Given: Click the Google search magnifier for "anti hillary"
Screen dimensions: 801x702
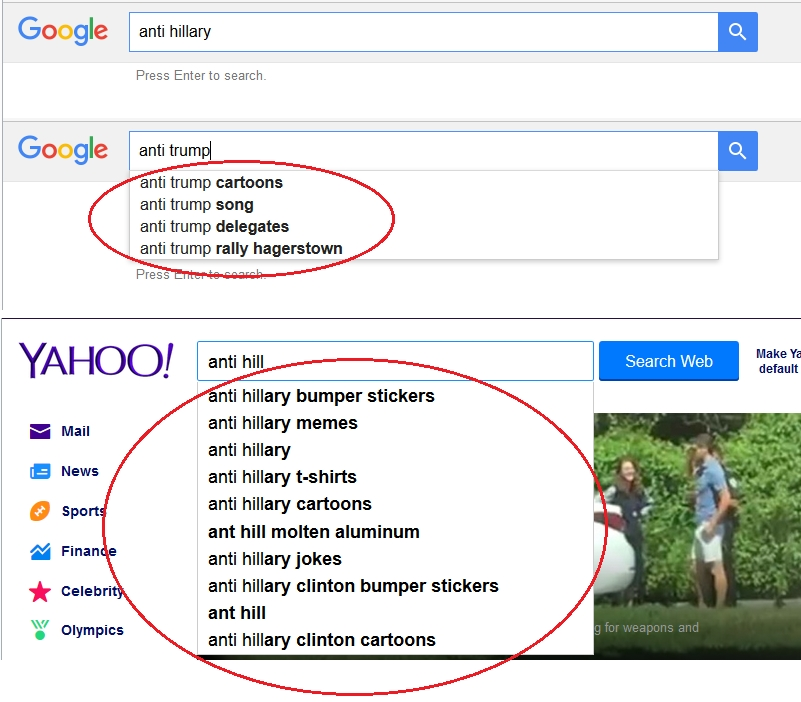Looking at the screenshot, I should tap(737, 32).
